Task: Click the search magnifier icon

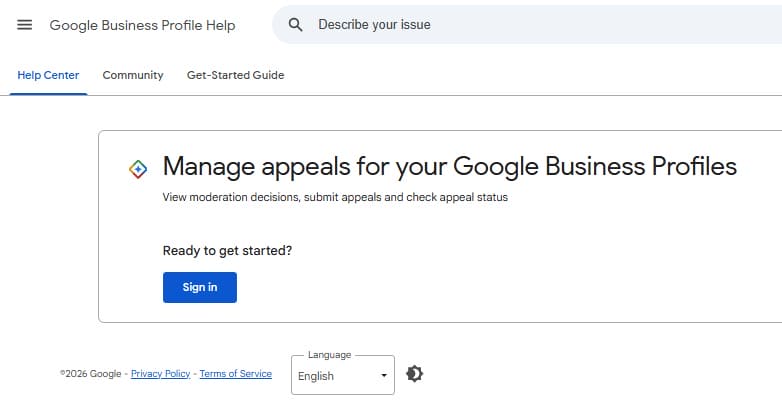Action: pyautogui.click(x=295, y=24)
